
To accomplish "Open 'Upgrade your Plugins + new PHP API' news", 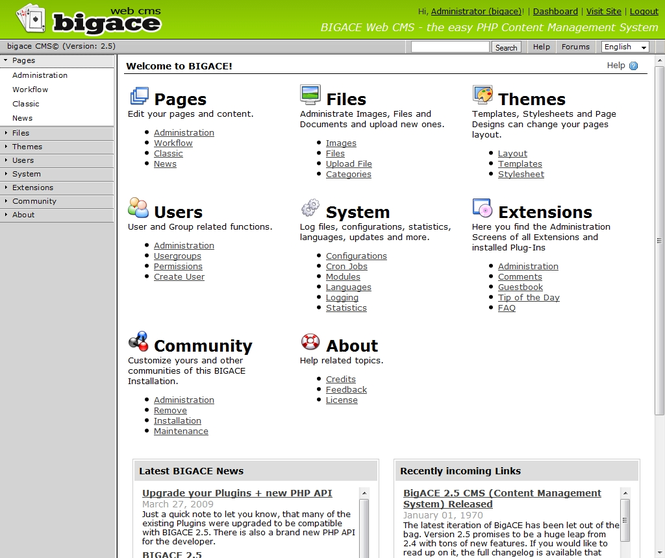I will point(237,493).
